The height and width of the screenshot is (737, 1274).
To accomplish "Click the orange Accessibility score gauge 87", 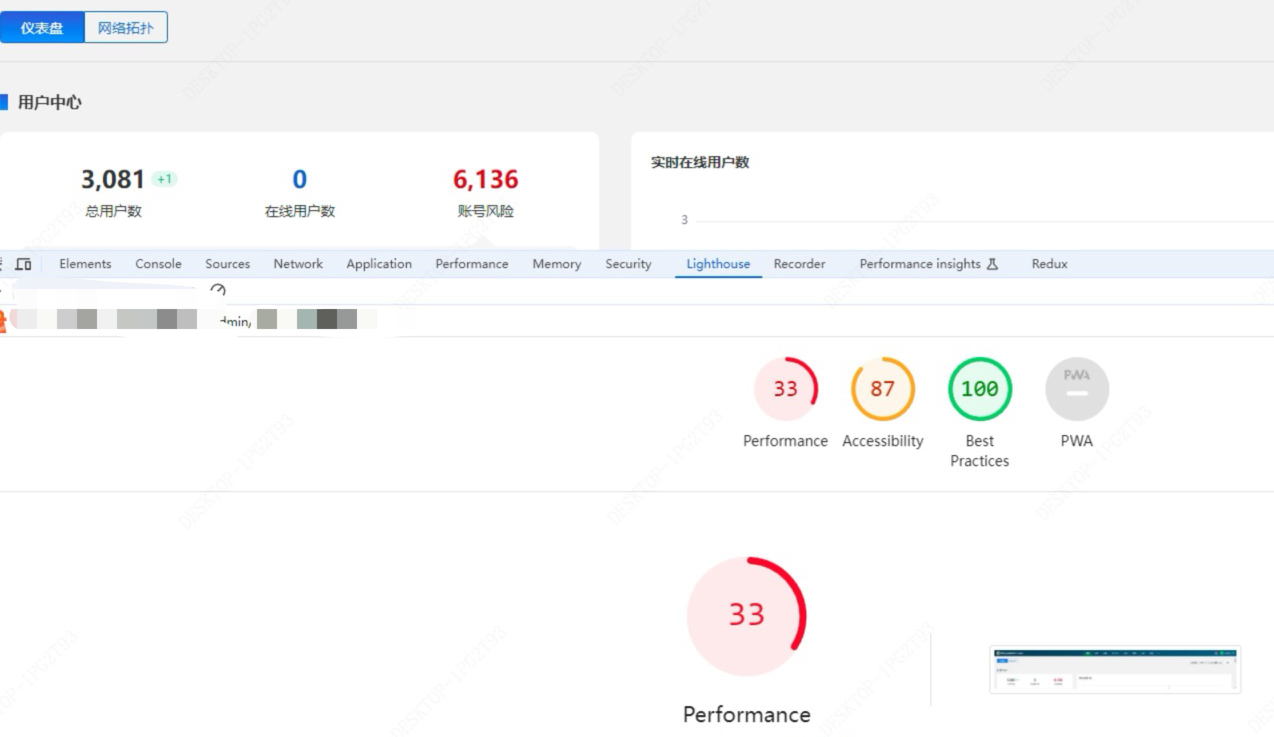I will click(882, 389).
